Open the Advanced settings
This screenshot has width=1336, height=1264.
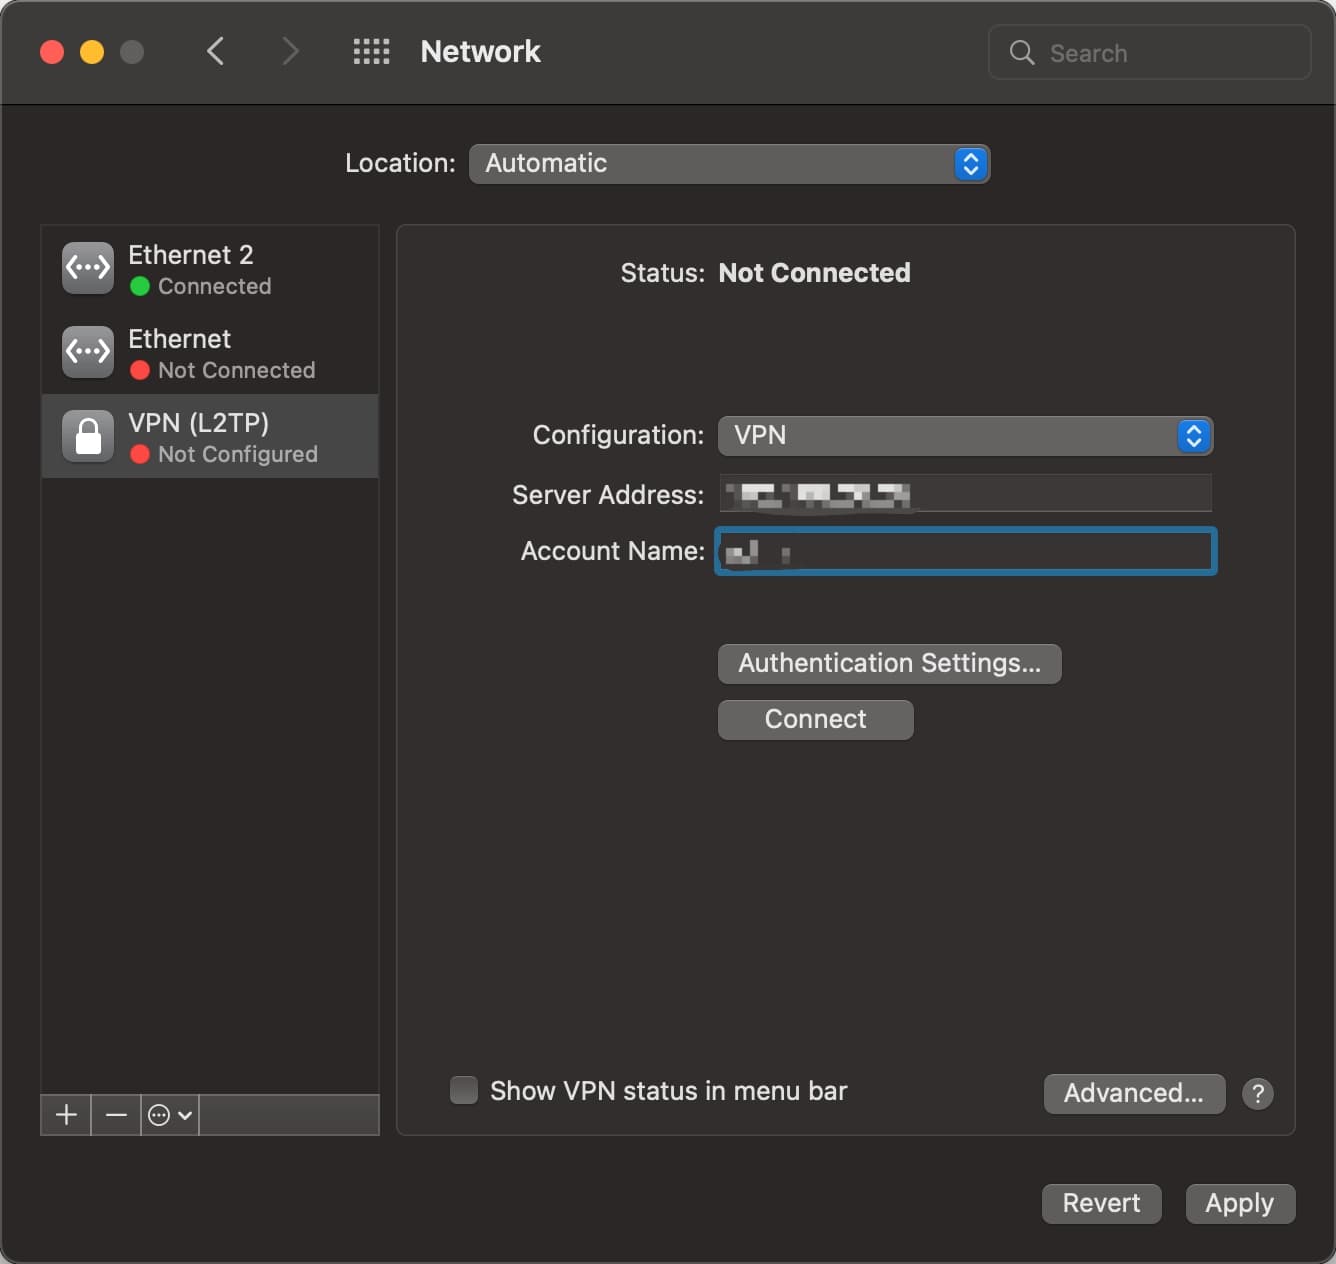click(x=1134, y=1094)
